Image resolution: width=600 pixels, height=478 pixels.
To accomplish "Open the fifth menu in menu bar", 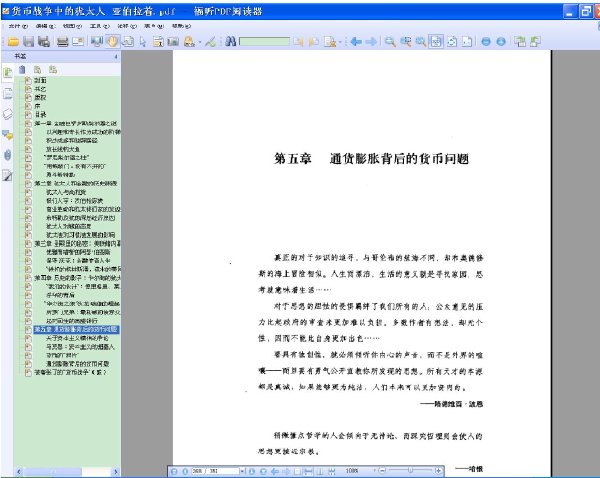I will tap(127, 26).
